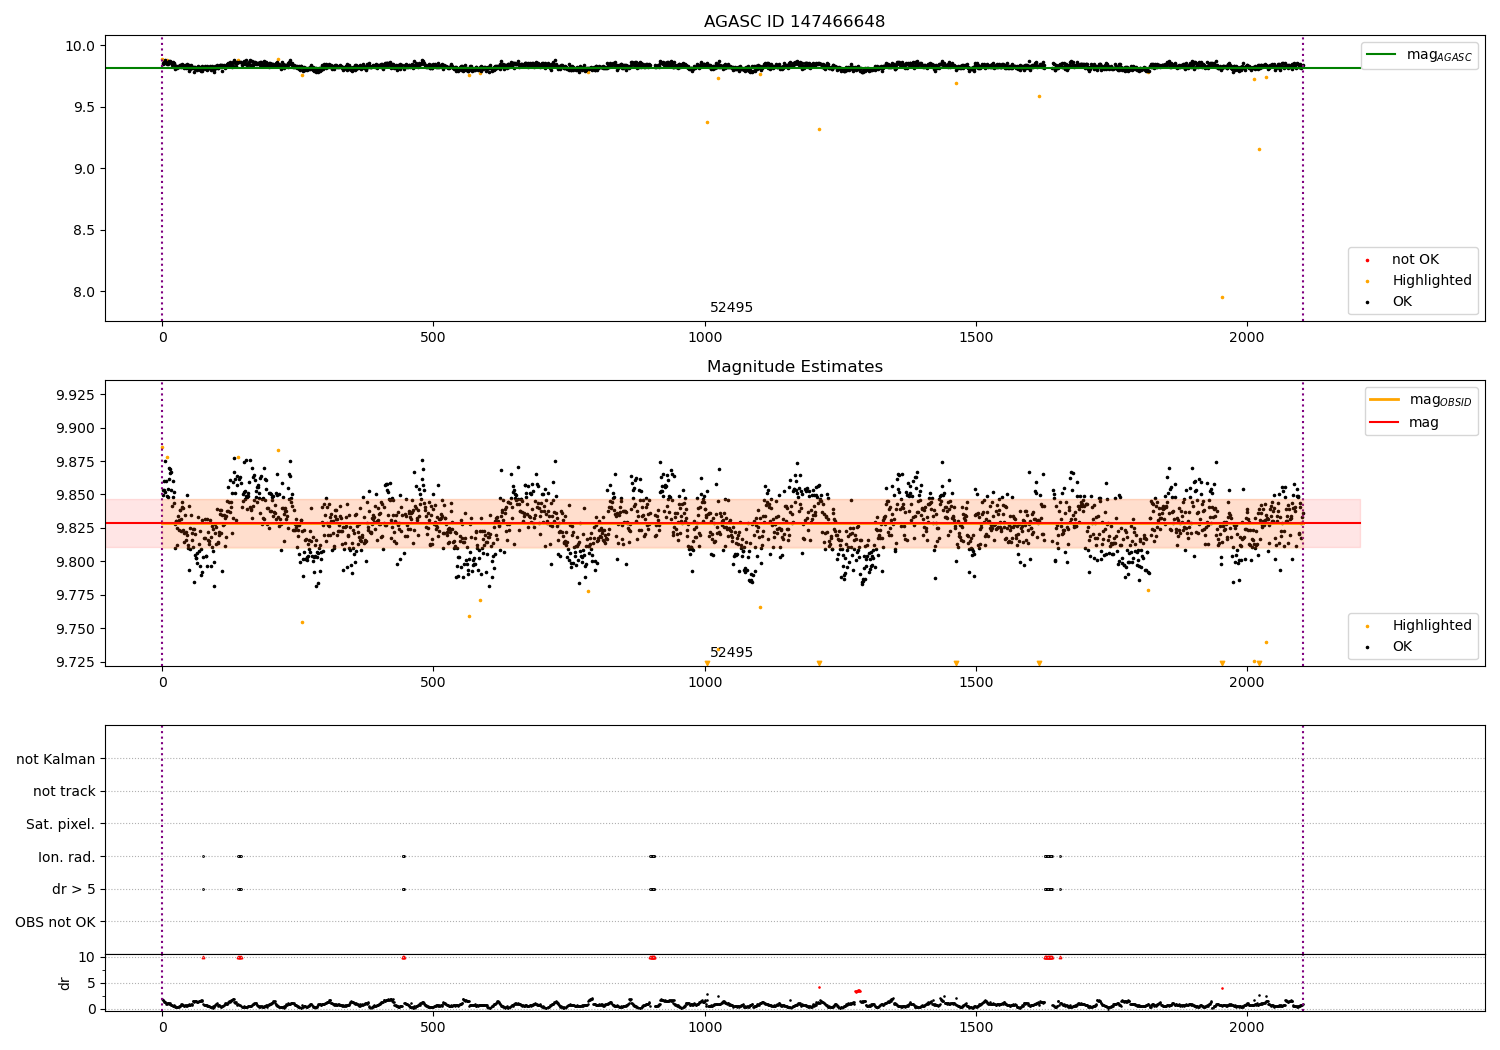Screen dimensions: 1500x1050
Task: Click the mag AGASC legend entry in top plot
Action: (1419, 55)
